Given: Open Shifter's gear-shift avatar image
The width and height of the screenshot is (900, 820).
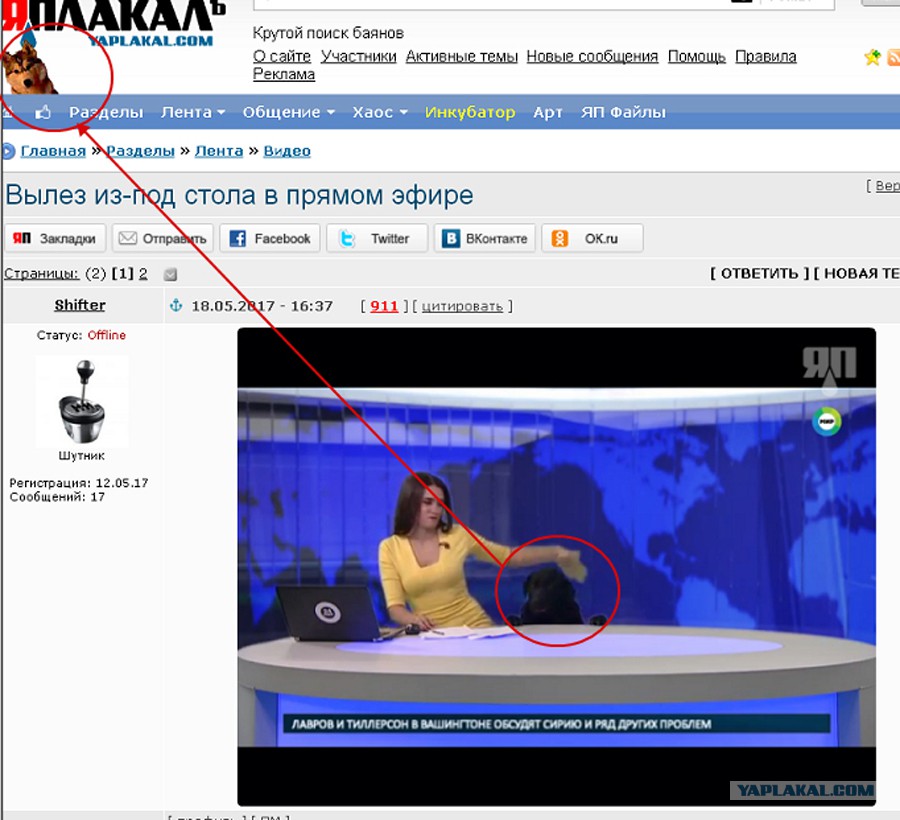Looking at the screenshot, I should click(x=82, y=401).
